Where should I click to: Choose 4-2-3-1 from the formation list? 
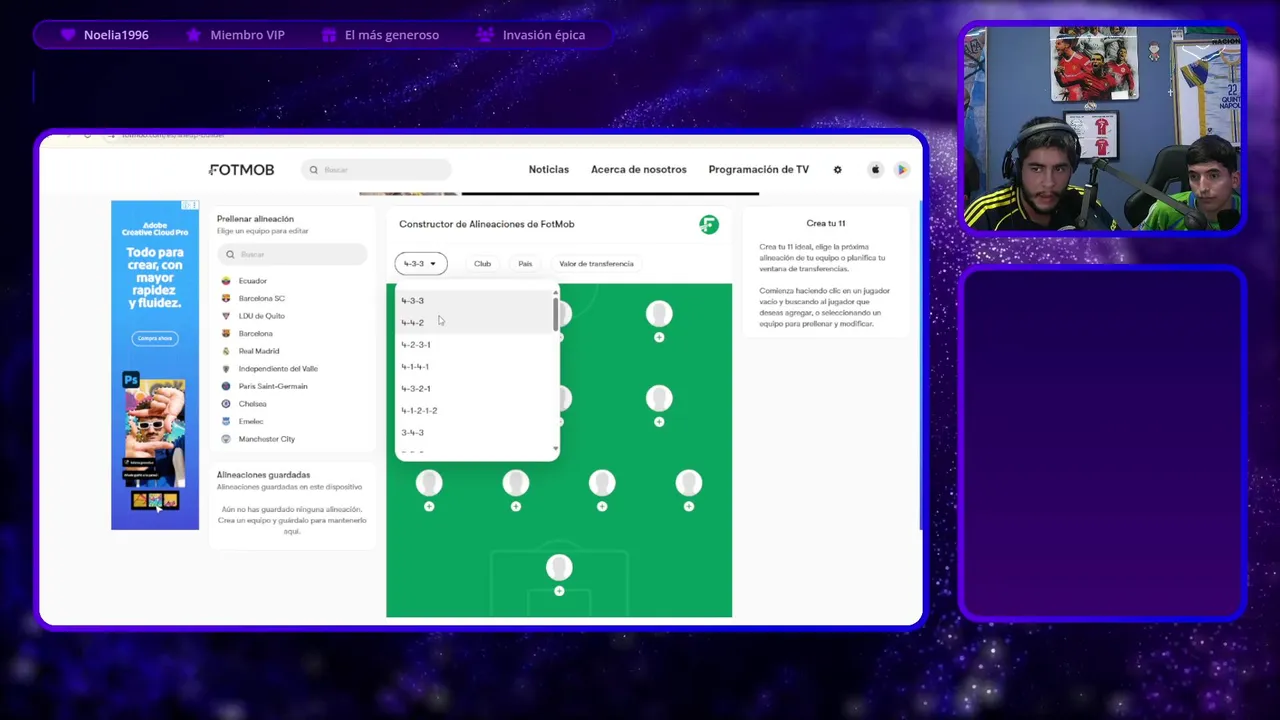(475, 345)
